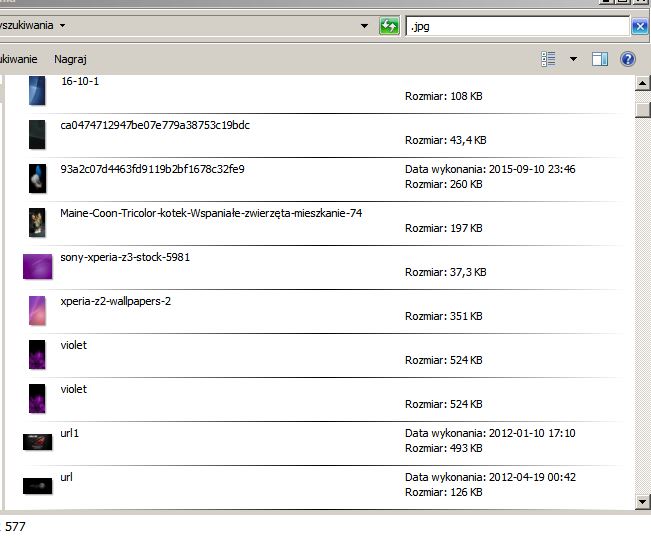
Task: Select file sony-xperia-z3-stock-5981
Action: pyautogui.click(x=125, y=257)
